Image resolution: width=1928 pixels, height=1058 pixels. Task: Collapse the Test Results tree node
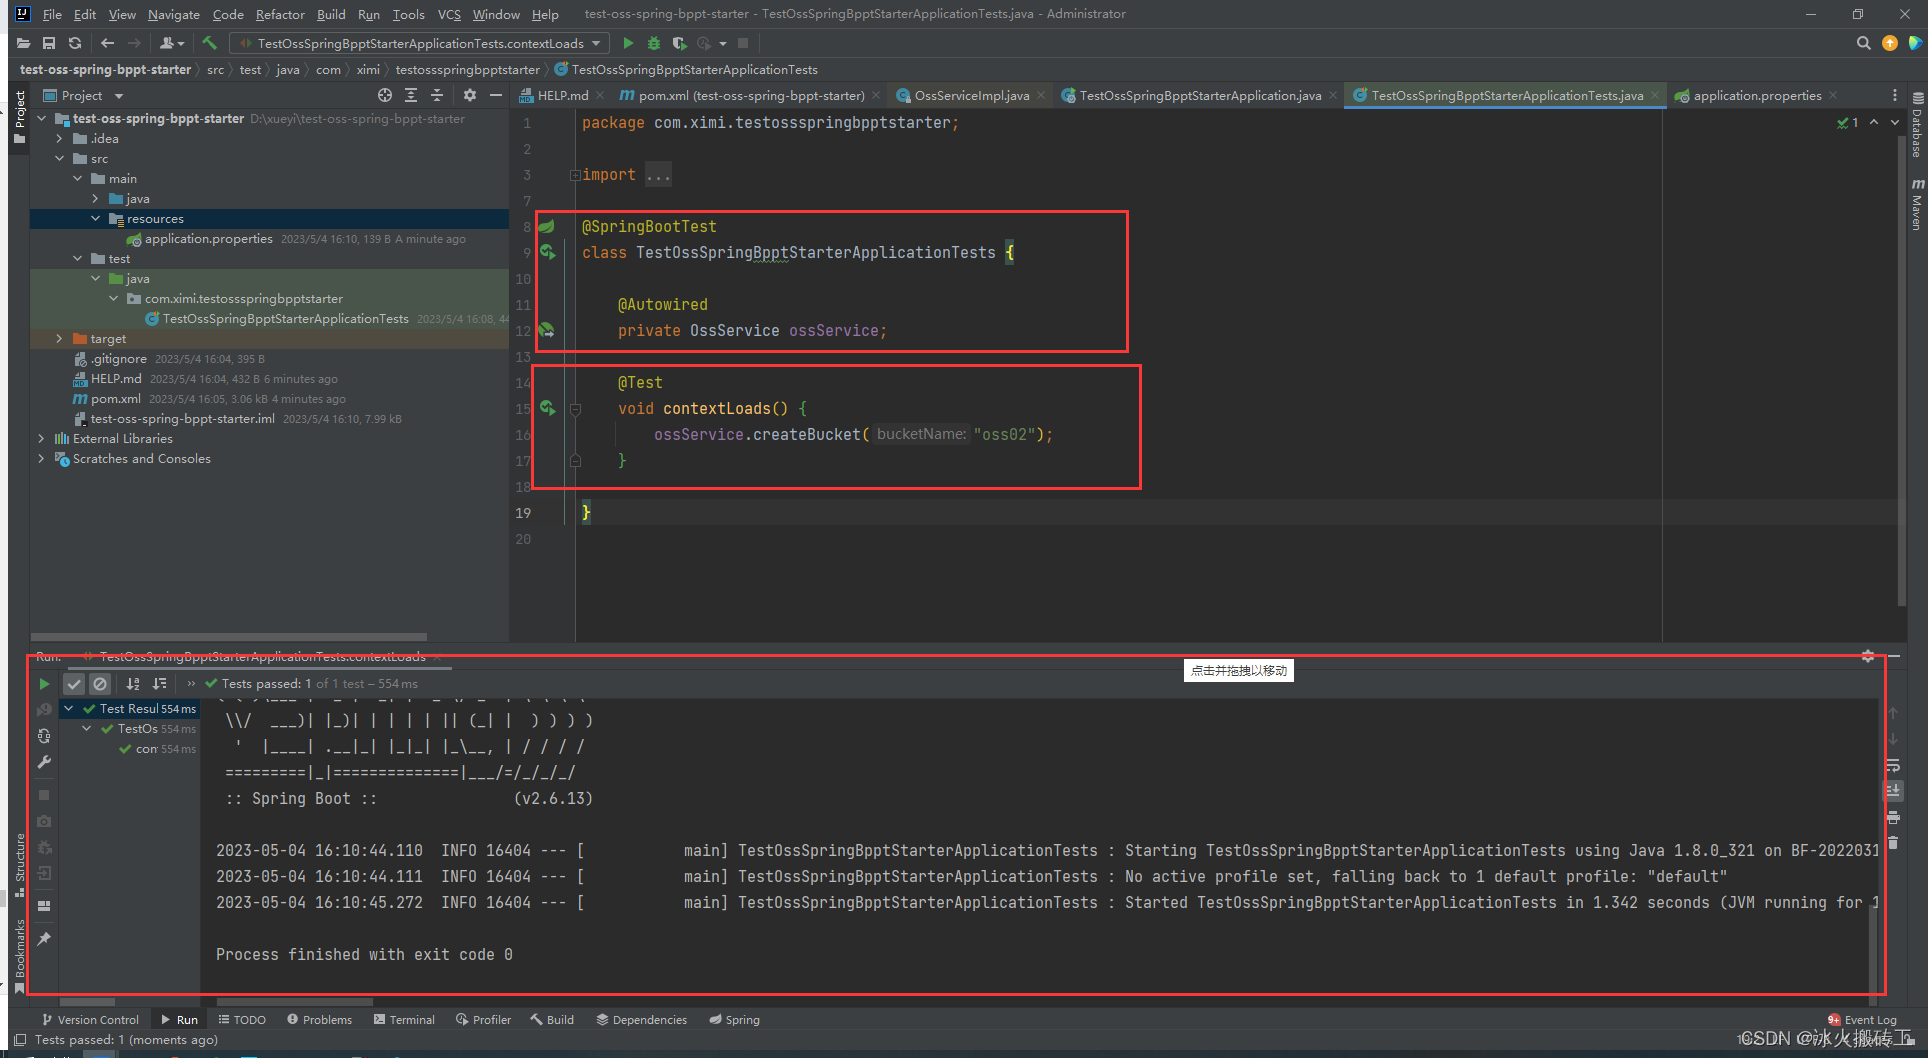[x=67, y=708]
